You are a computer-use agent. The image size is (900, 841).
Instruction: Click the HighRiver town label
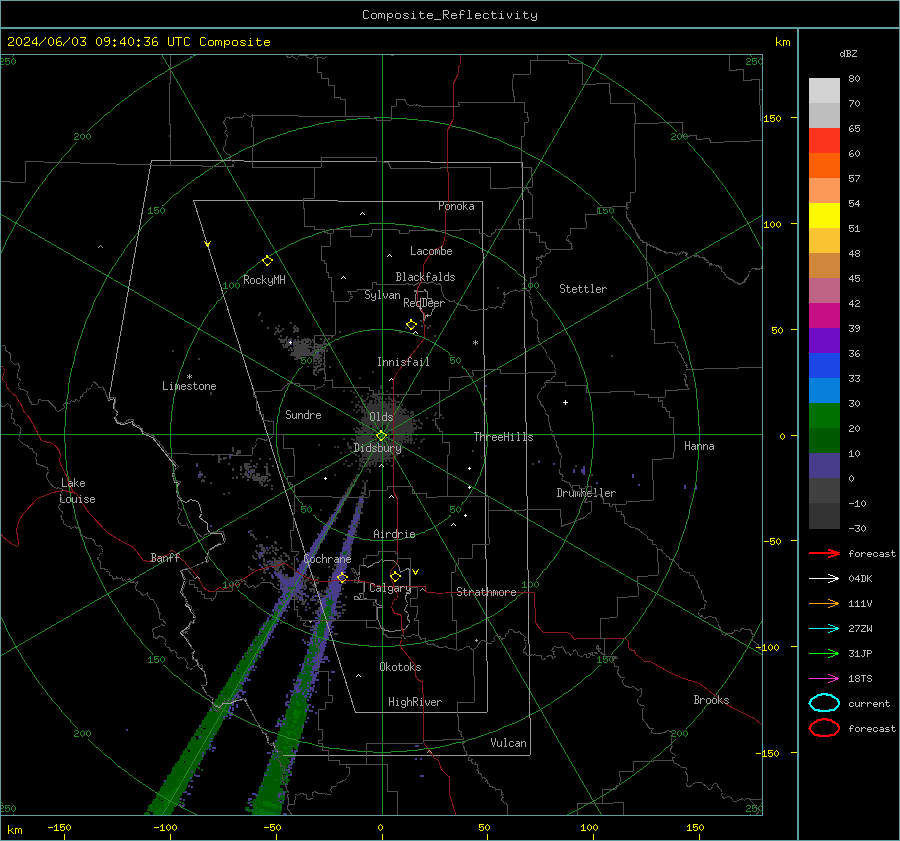415,702
